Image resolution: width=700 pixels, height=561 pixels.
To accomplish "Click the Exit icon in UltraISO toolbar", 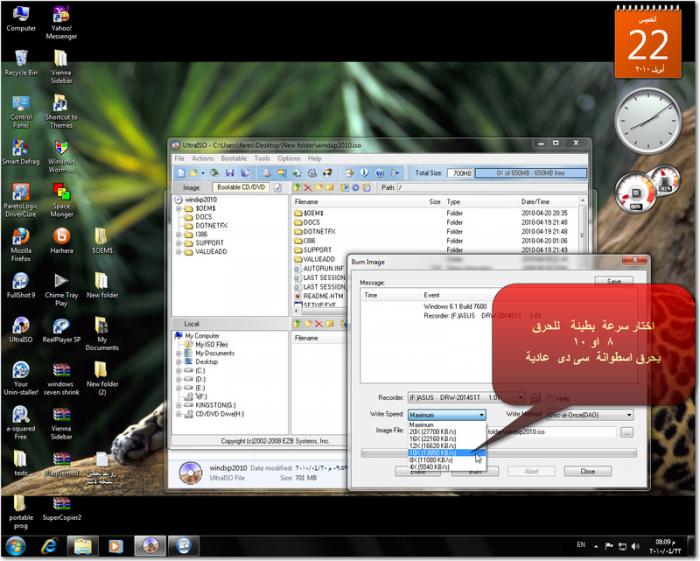I will (x=395, y=173).
